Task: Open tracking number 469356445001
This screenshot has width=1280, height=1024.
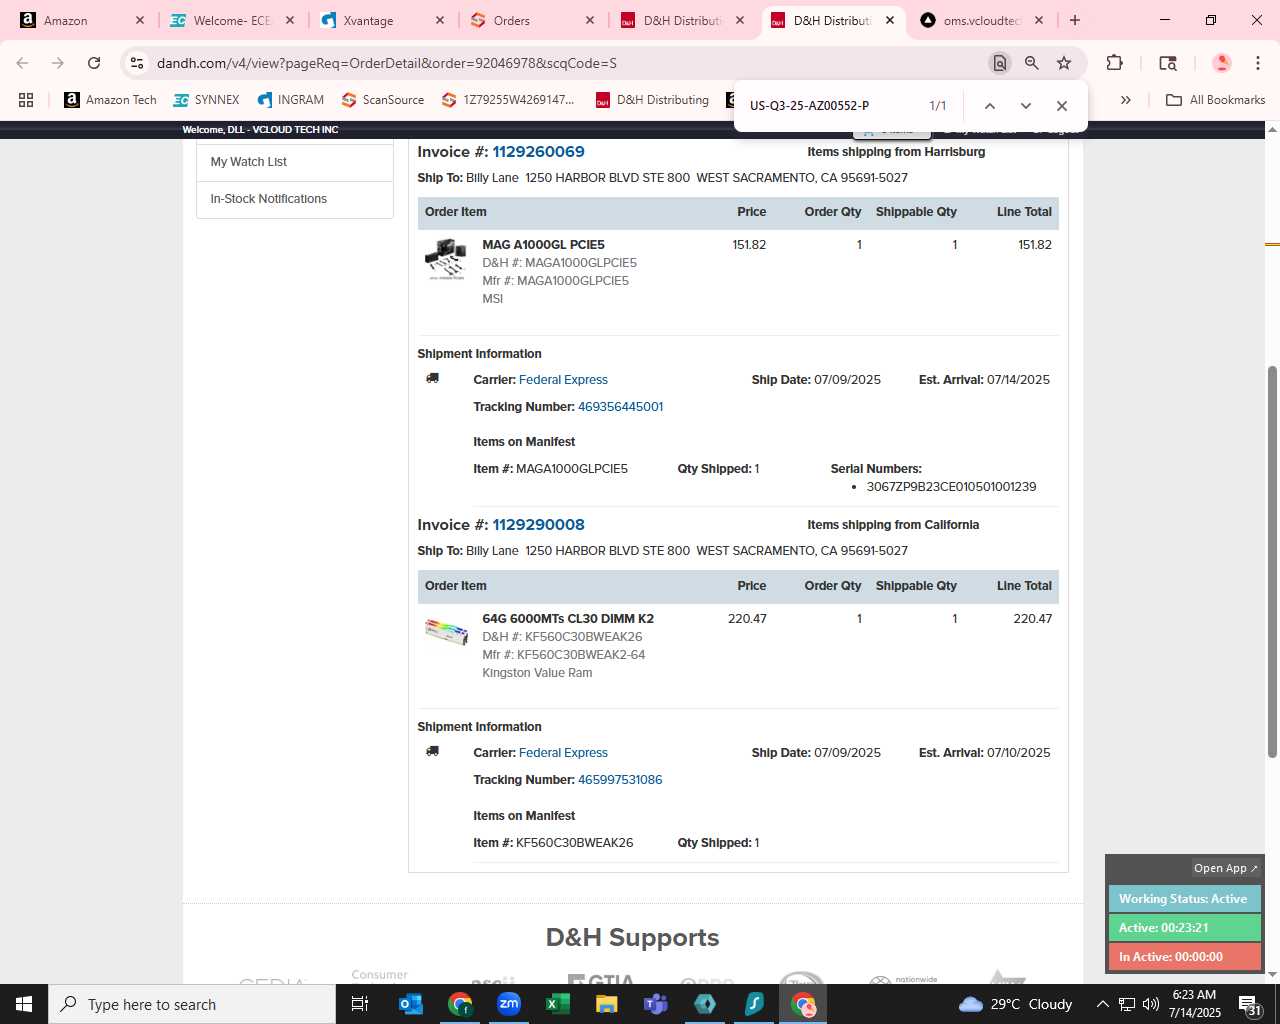Action: (620, 407)
